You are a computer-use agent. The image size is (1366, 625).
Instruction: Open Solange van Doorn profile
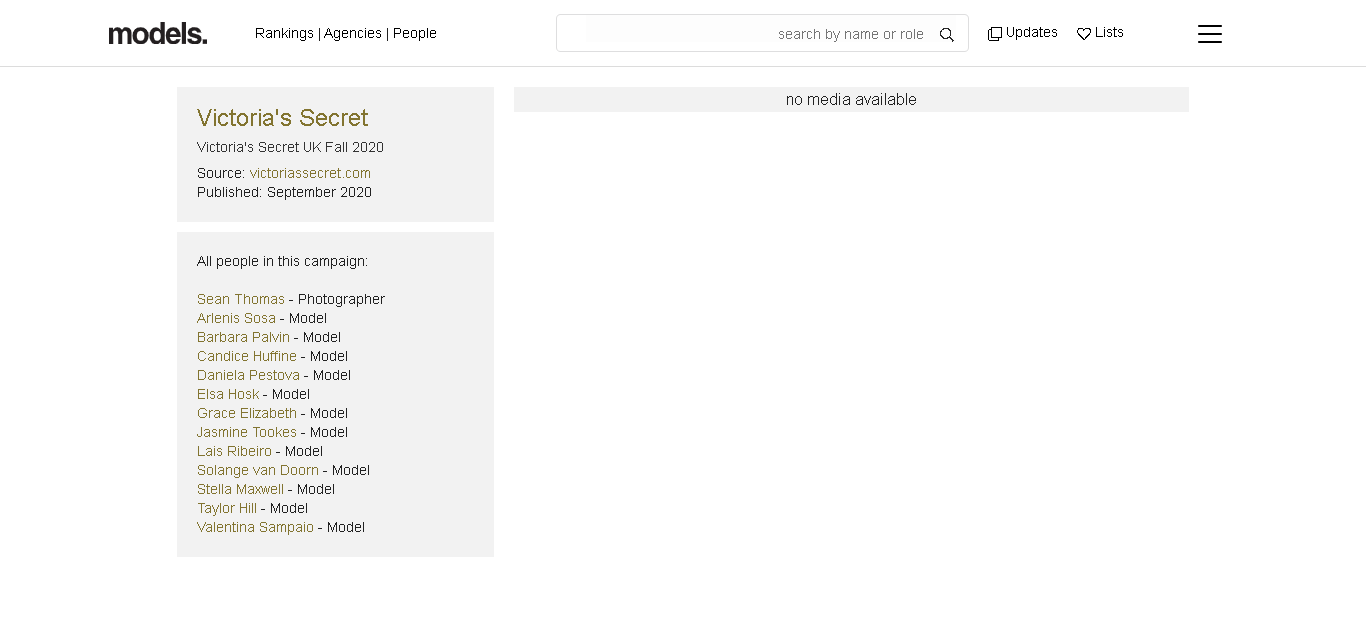[x=257, y=470]
